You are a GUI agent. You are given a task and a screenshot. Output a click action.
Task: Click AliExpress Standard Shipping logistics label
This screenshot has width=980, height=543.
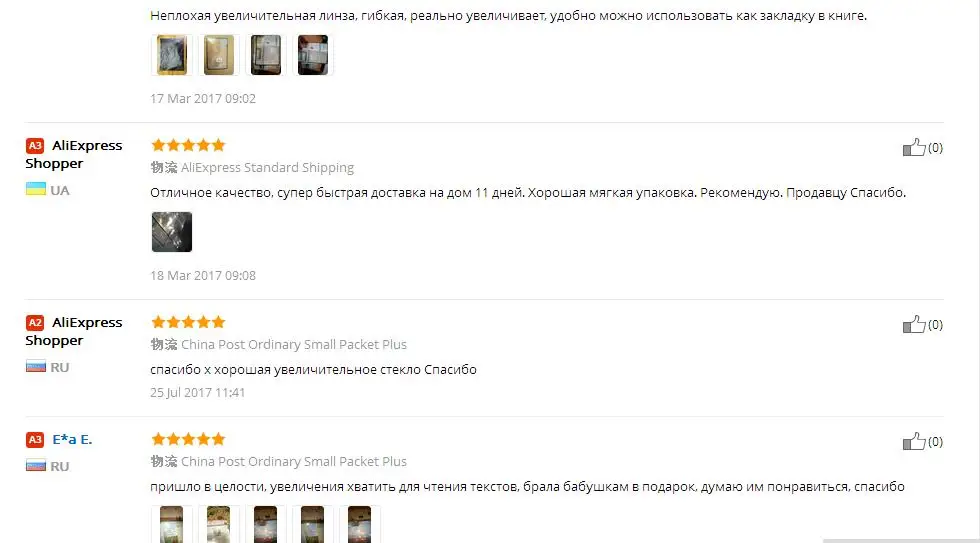pos(267,167)
